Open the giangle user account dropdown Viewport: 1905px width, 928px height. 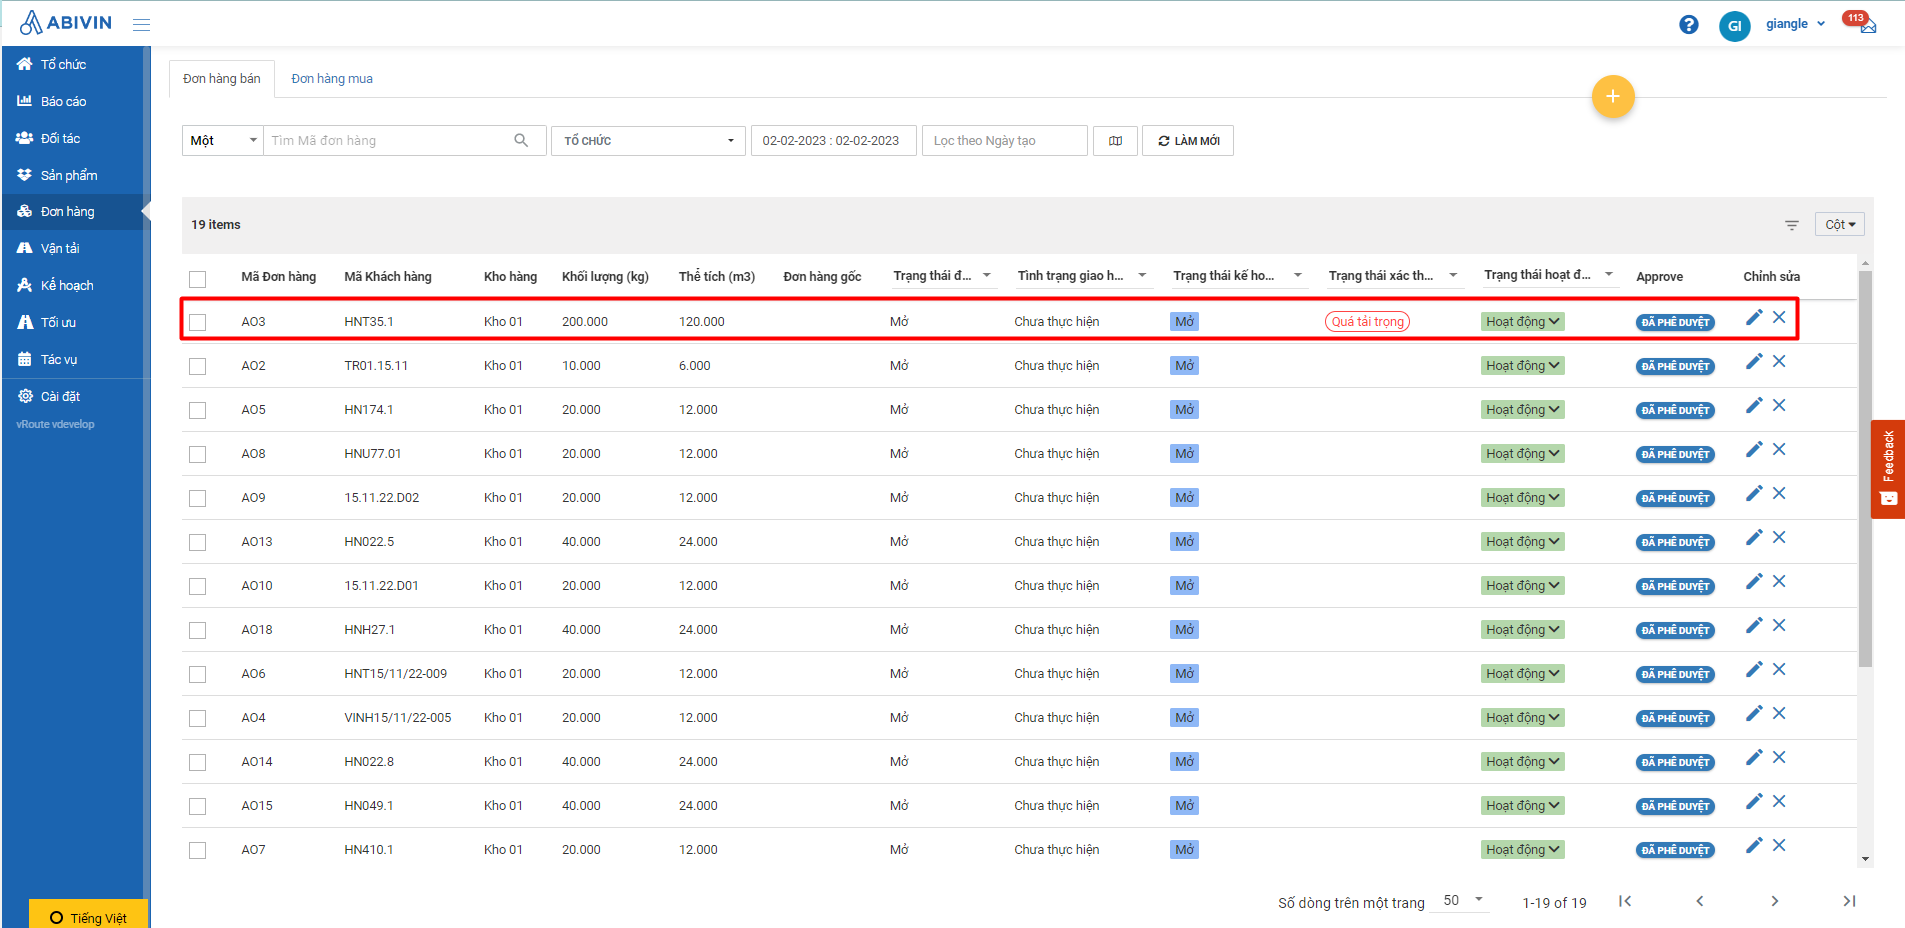click(x=1795, y=24)
